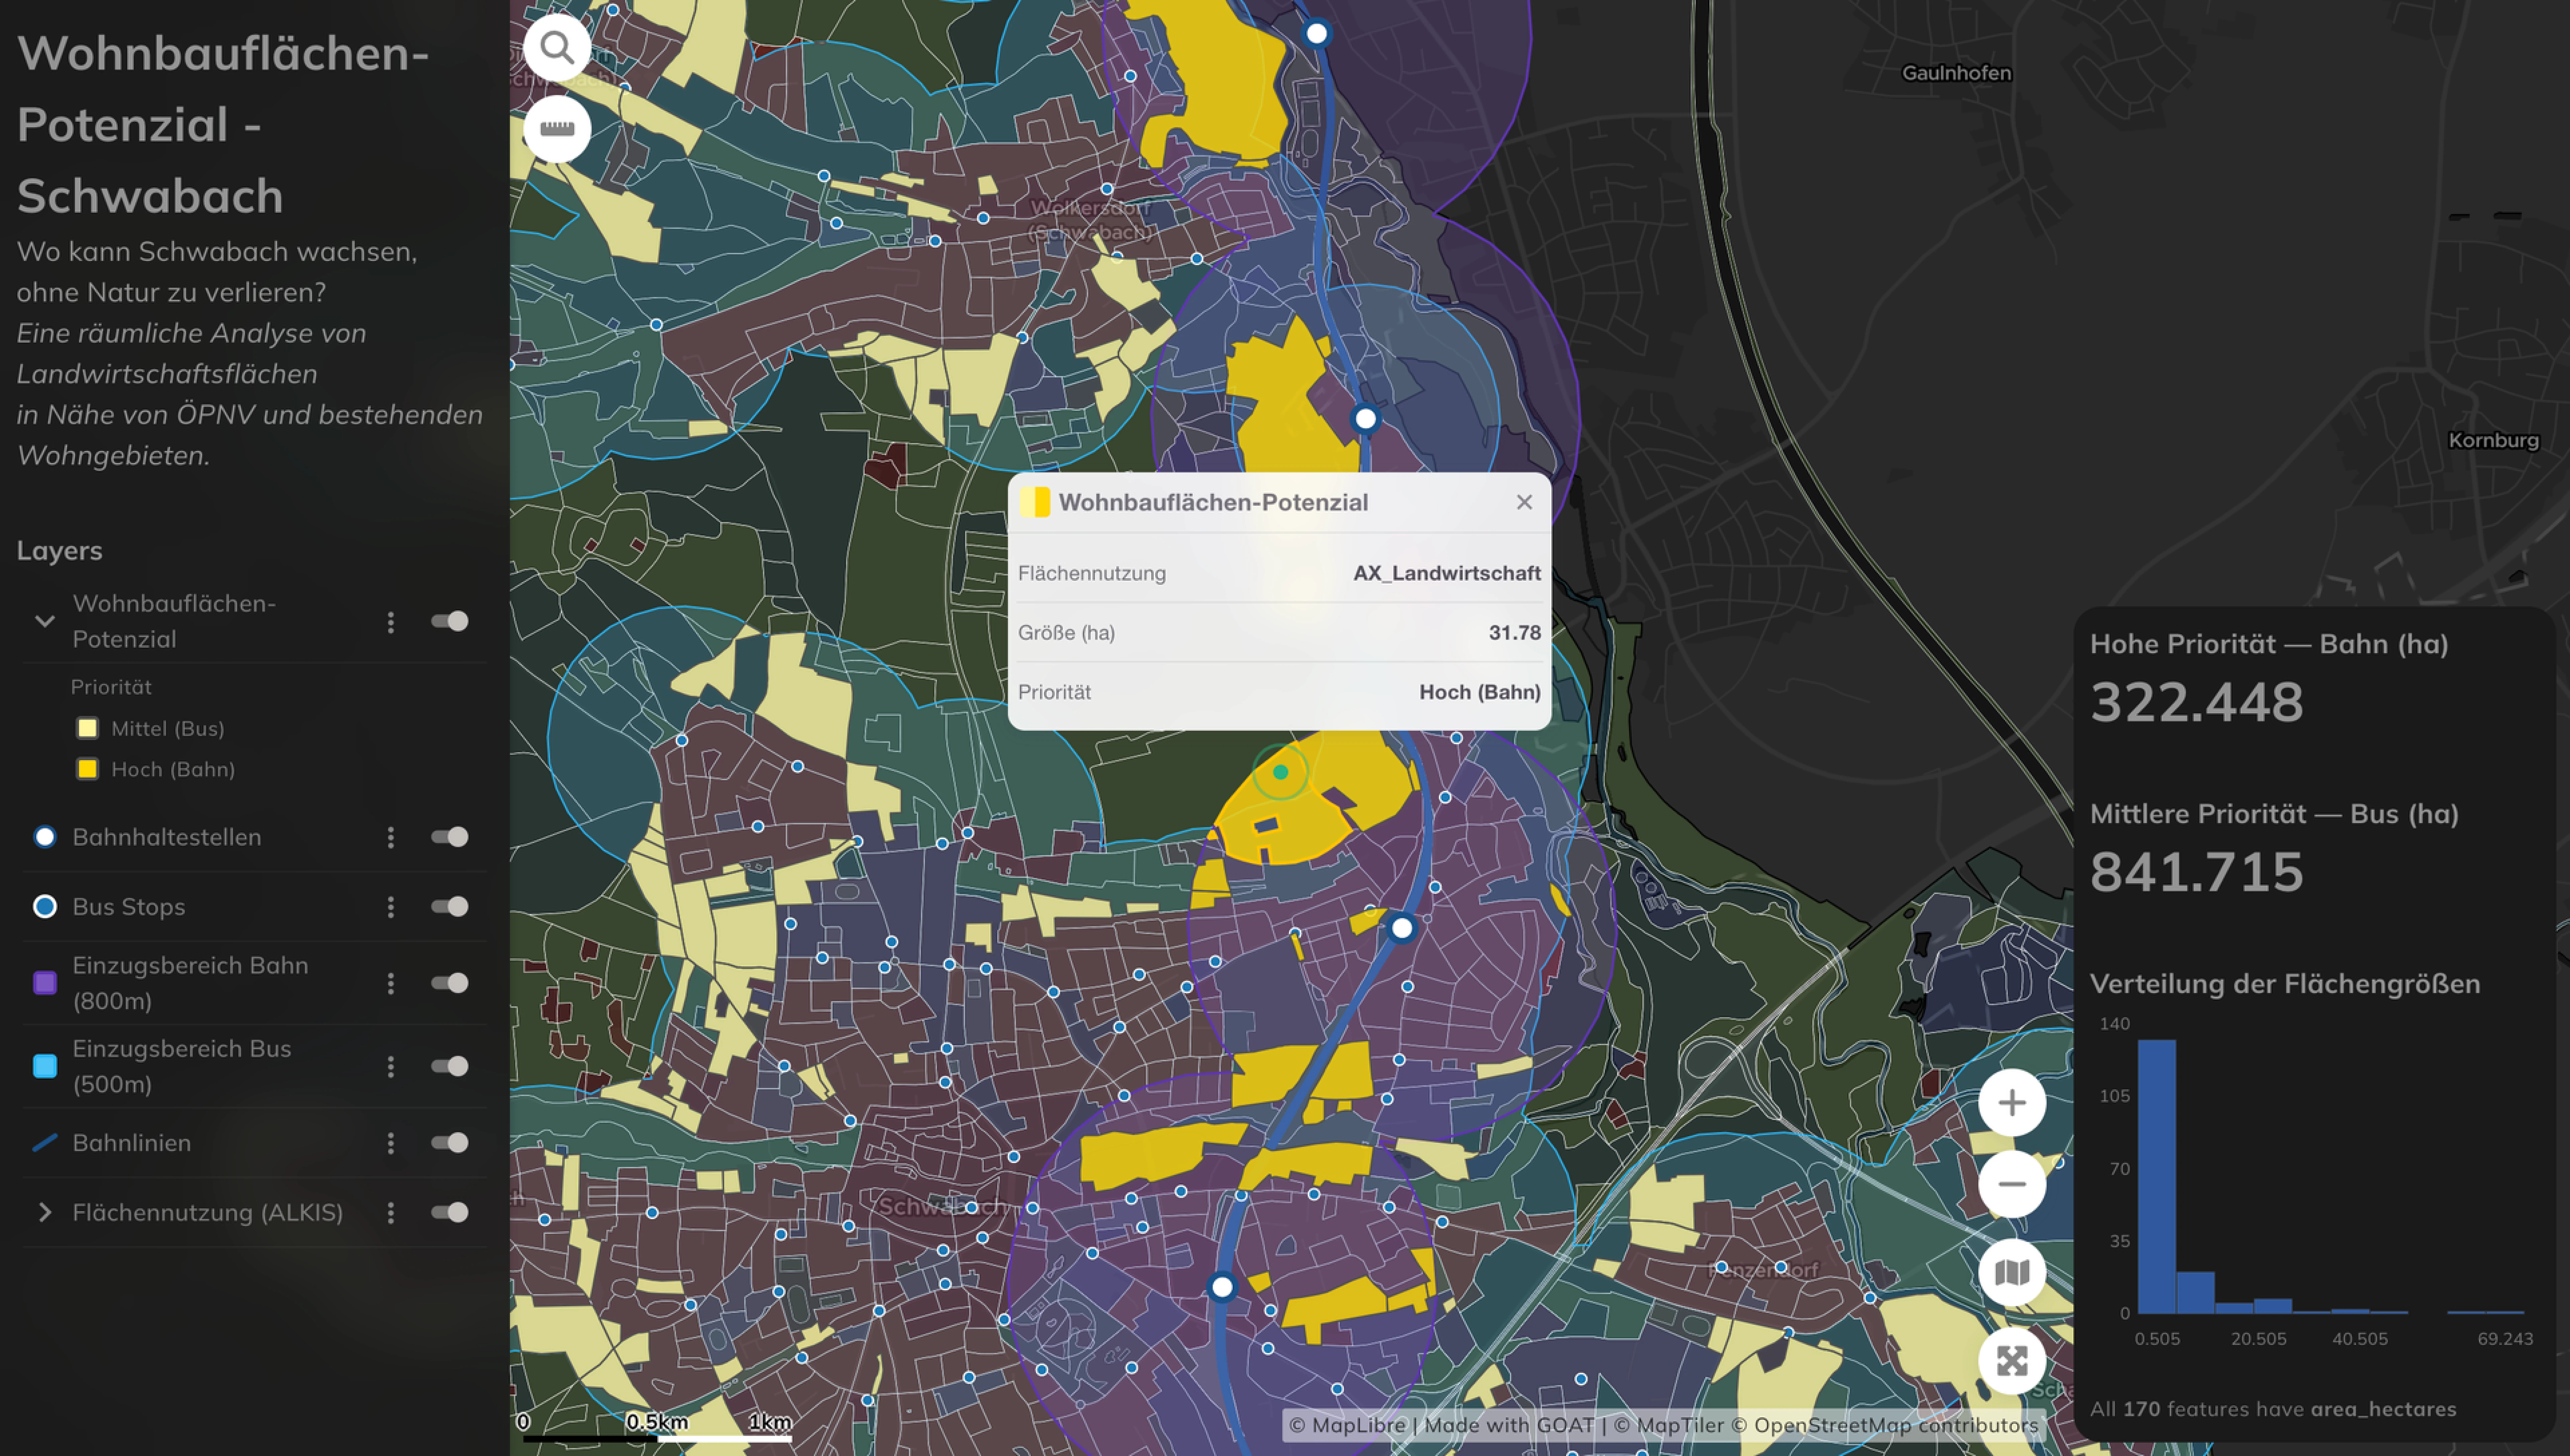Image resolution: width=2570 pixels, height=1456 pixels.
Task: Open the map search tool
Action: pyautogui.click(x=557, y=47)
